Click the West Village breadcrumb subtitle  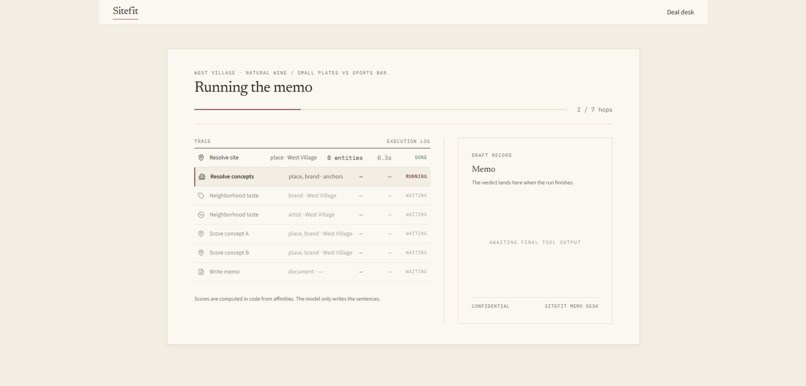[290, 73]
